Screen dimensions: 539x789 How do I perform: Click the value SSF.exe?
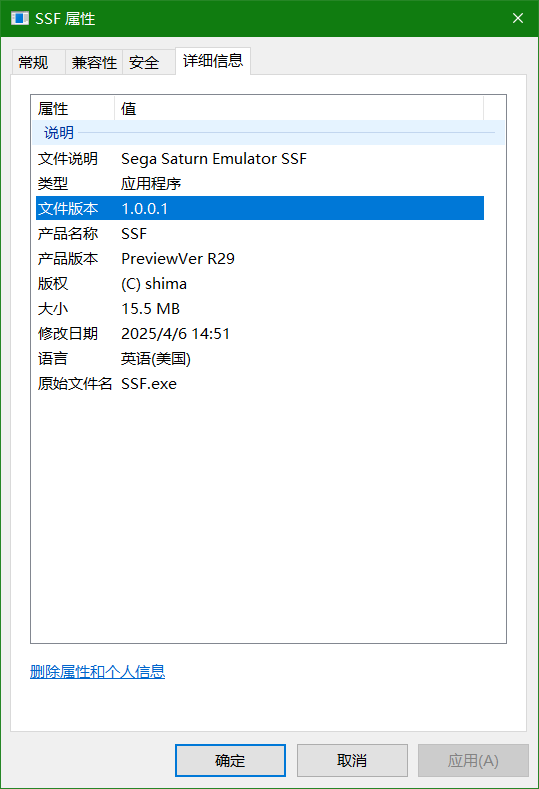click(x=149, y=384)
